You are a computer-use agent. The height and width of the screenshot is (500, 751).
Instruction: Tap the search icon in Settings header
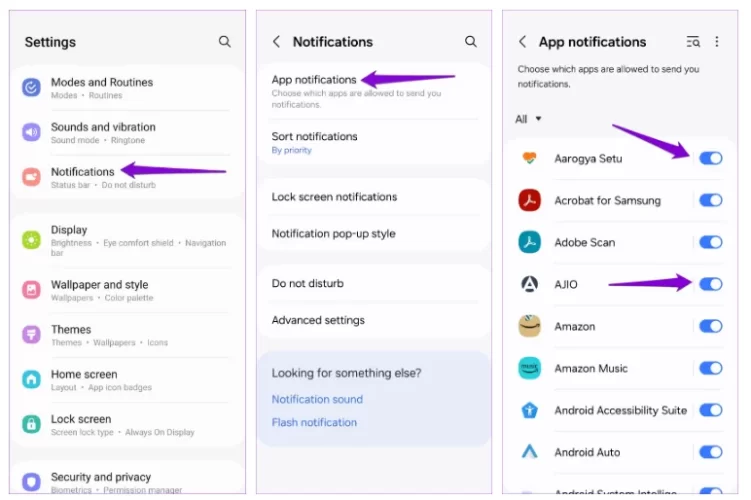point(225,42)
